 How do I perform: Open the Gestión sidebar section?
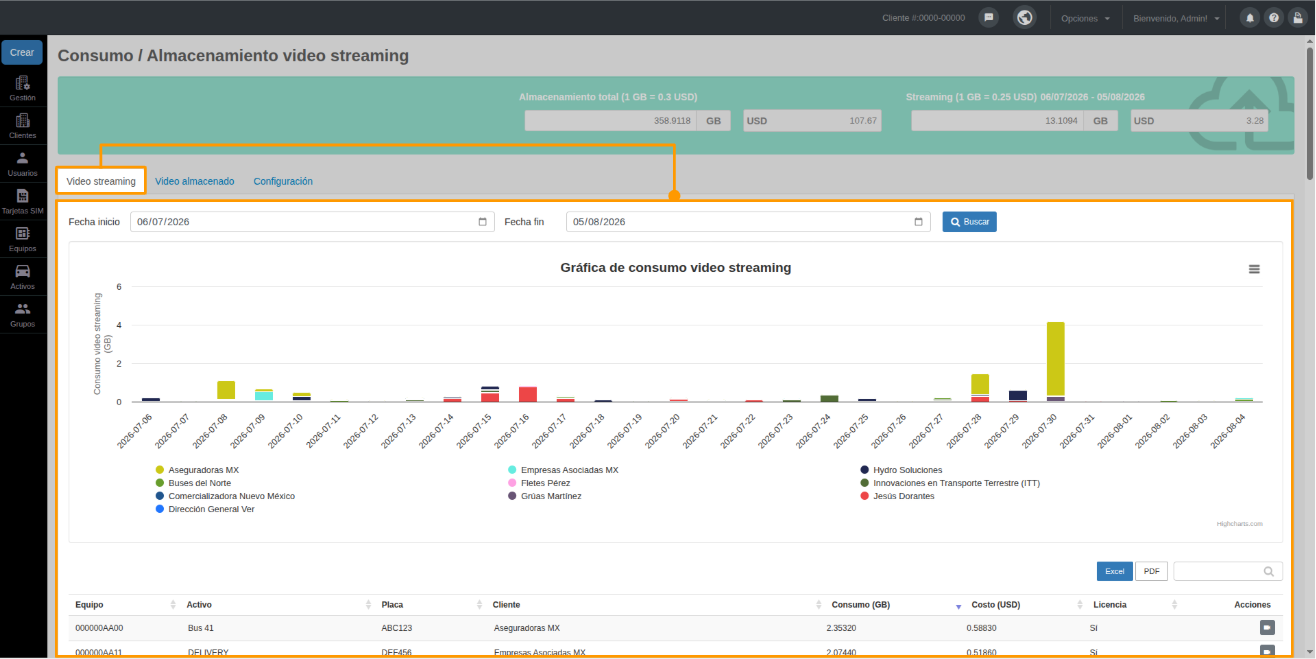(22, 88)
